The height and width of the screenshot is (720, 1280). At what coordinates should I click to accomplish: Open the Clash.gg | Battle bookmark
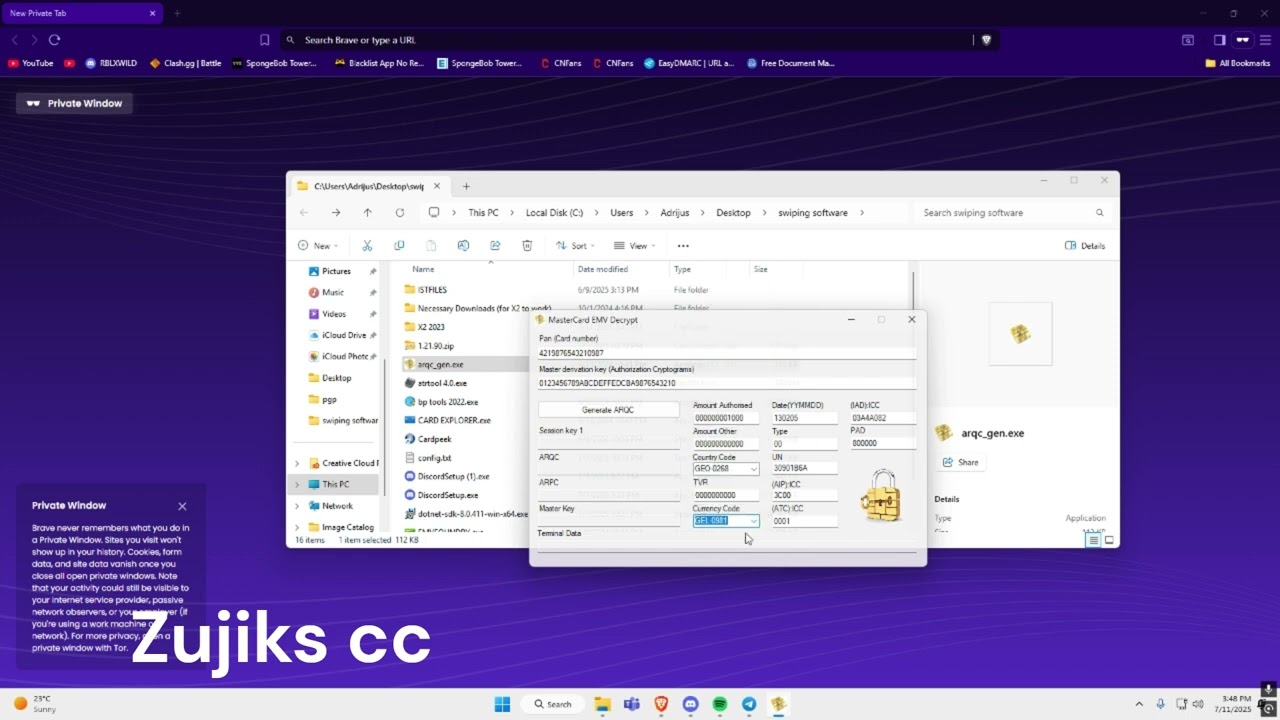(186, 63)
